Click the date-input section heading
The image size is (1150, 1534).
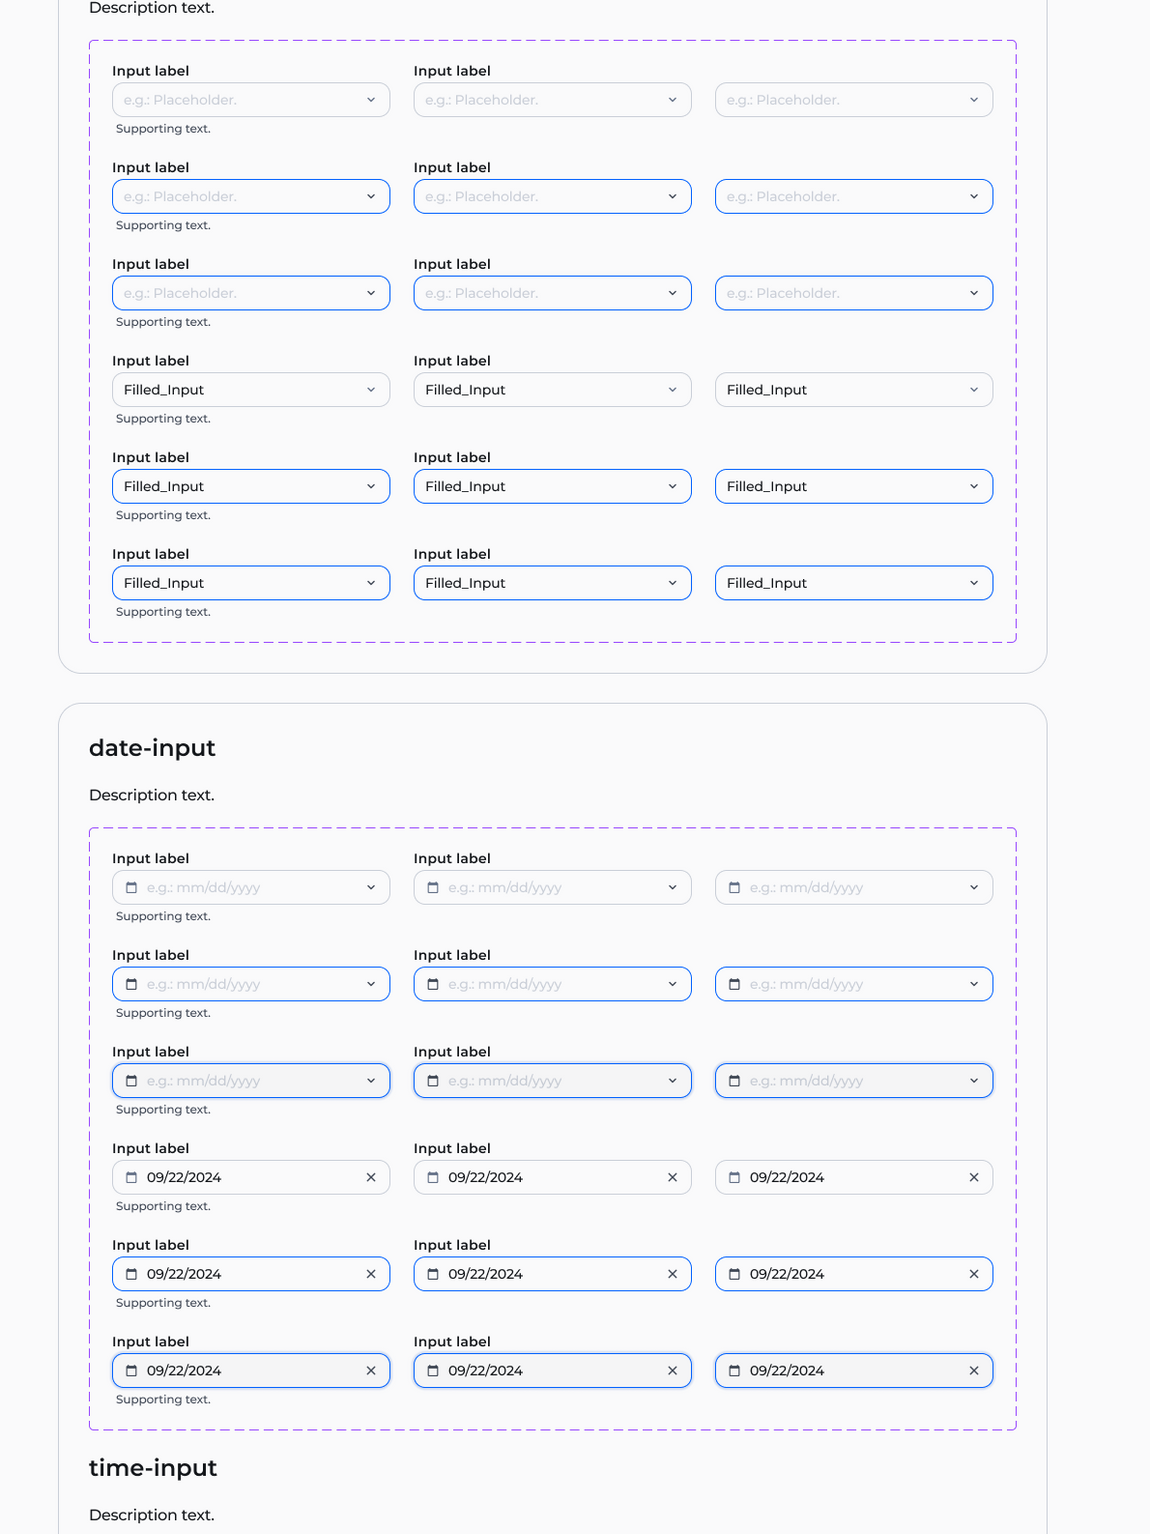click(x=152, y=748)
